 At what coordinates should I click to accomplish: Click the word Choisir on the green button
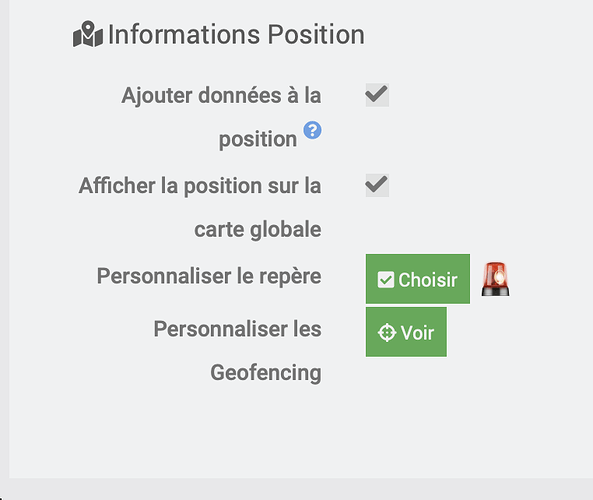click(428, 280)
